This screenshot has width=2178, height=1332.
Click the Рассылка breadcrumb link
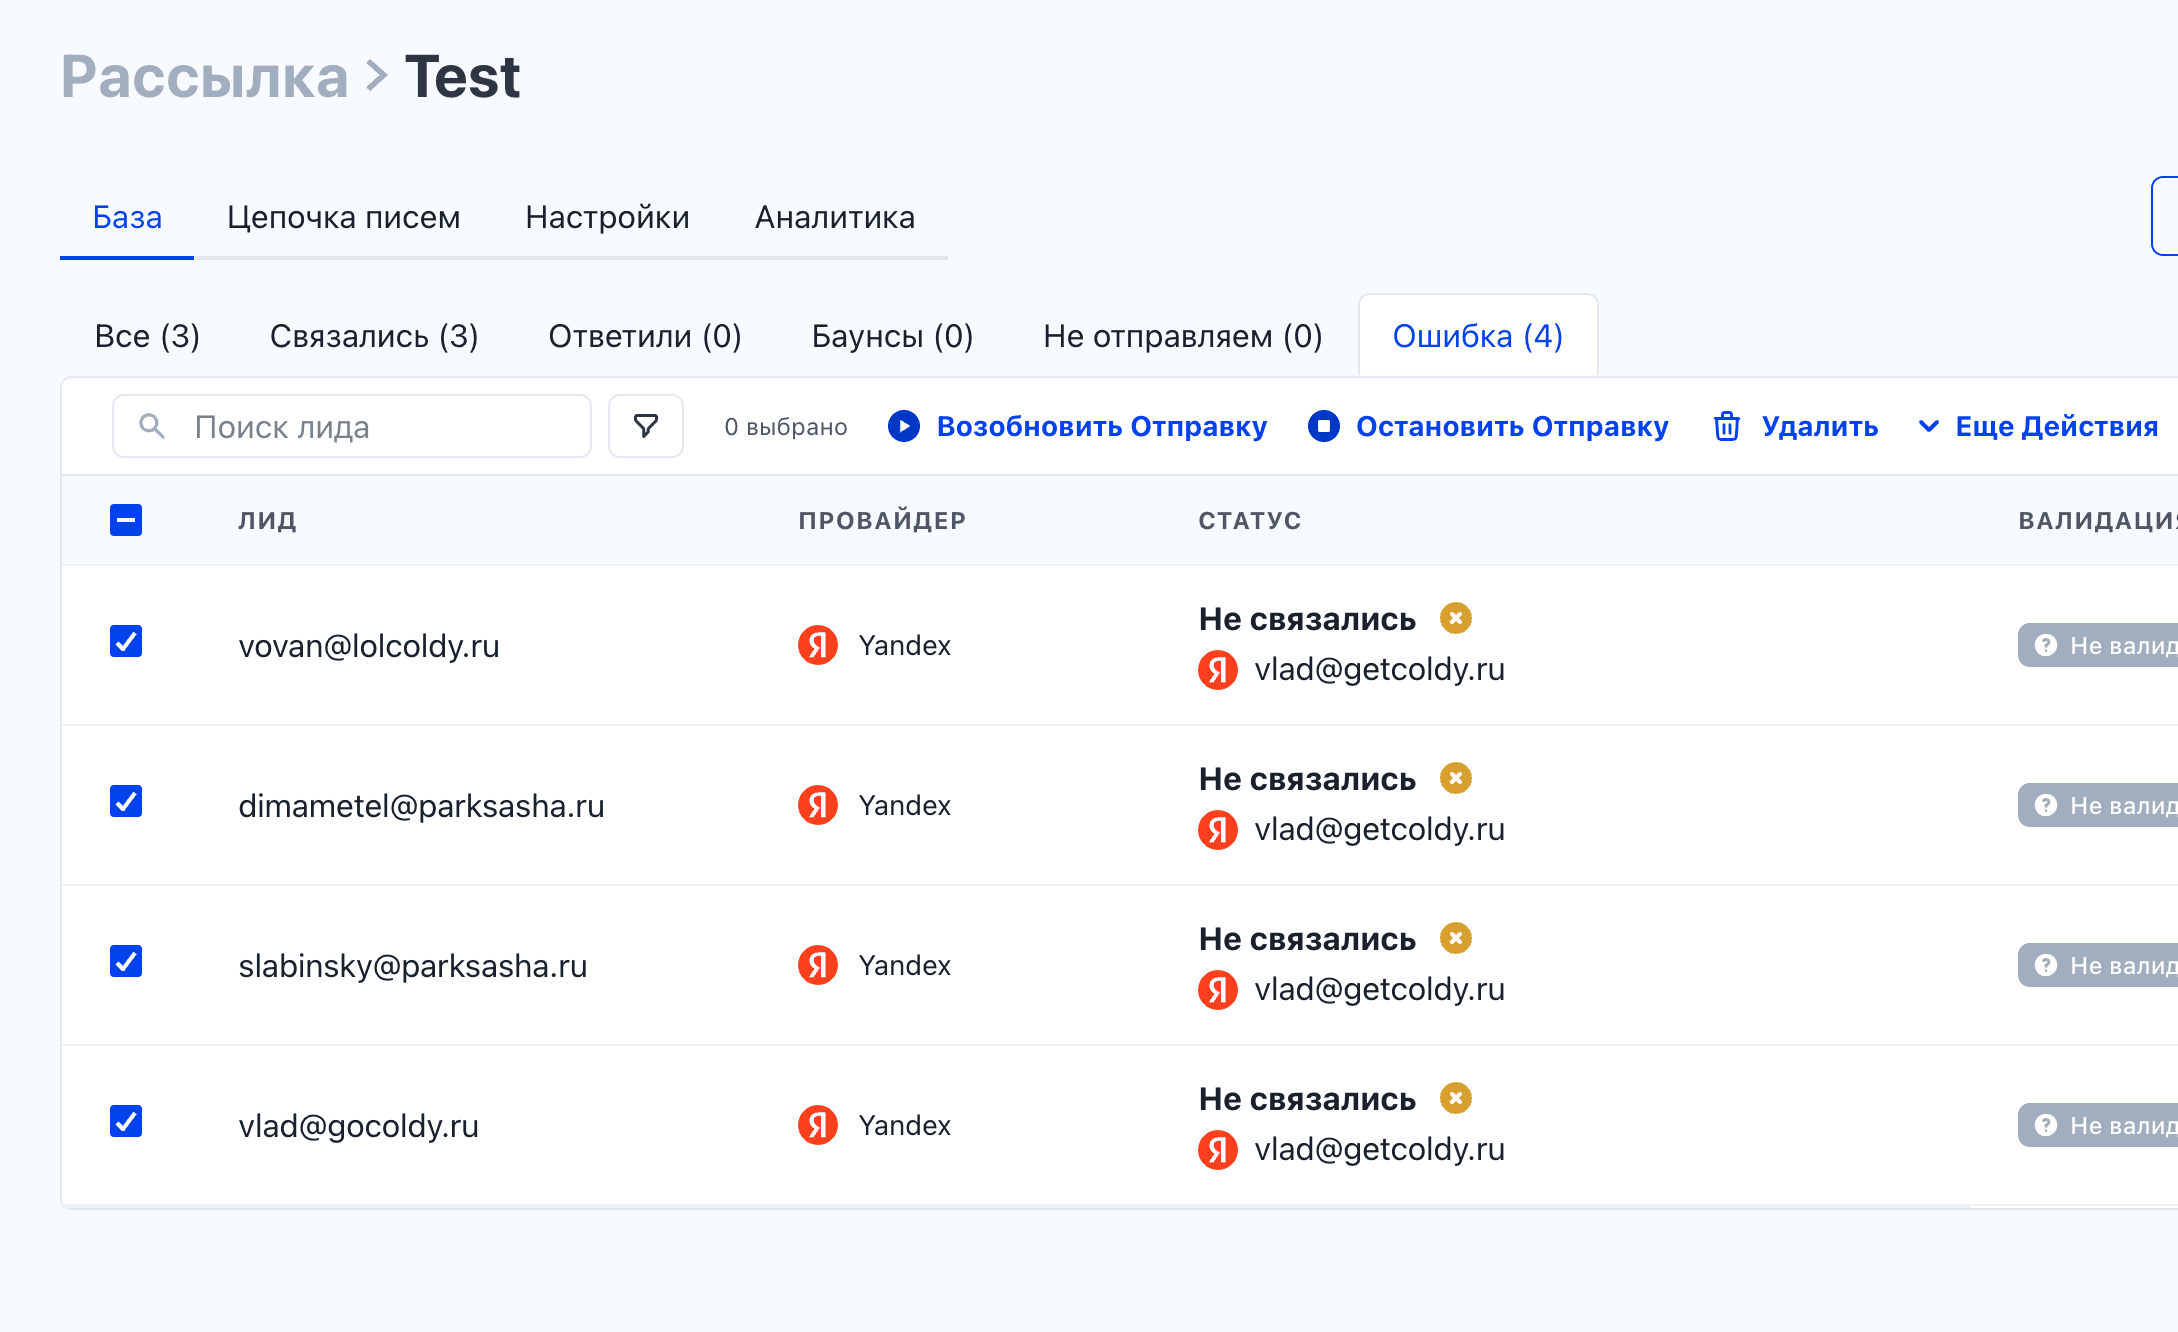(x=205, y=76)
